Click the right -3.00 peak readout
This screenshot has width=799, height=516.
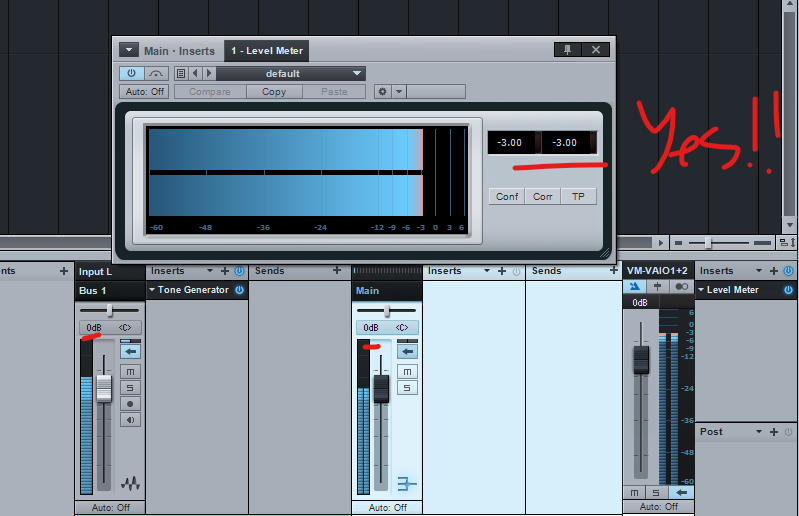tap(566, 143)
